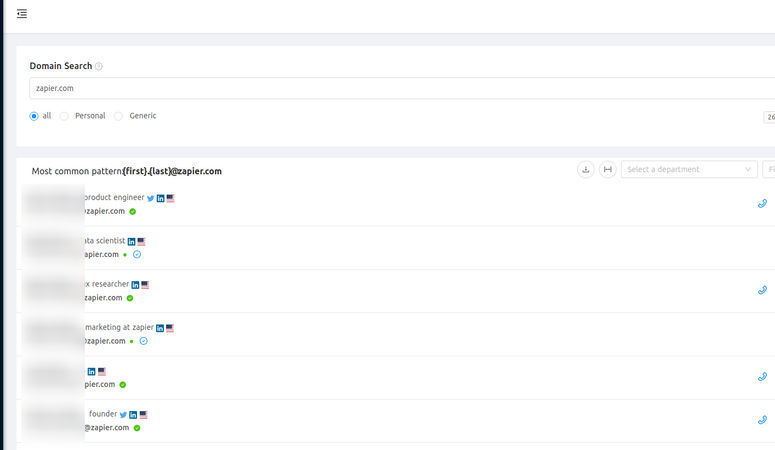Open LinkedIn icon in marketing at zapier row
Viewport: 775px width, 450px height.
[x=160, y=328]
